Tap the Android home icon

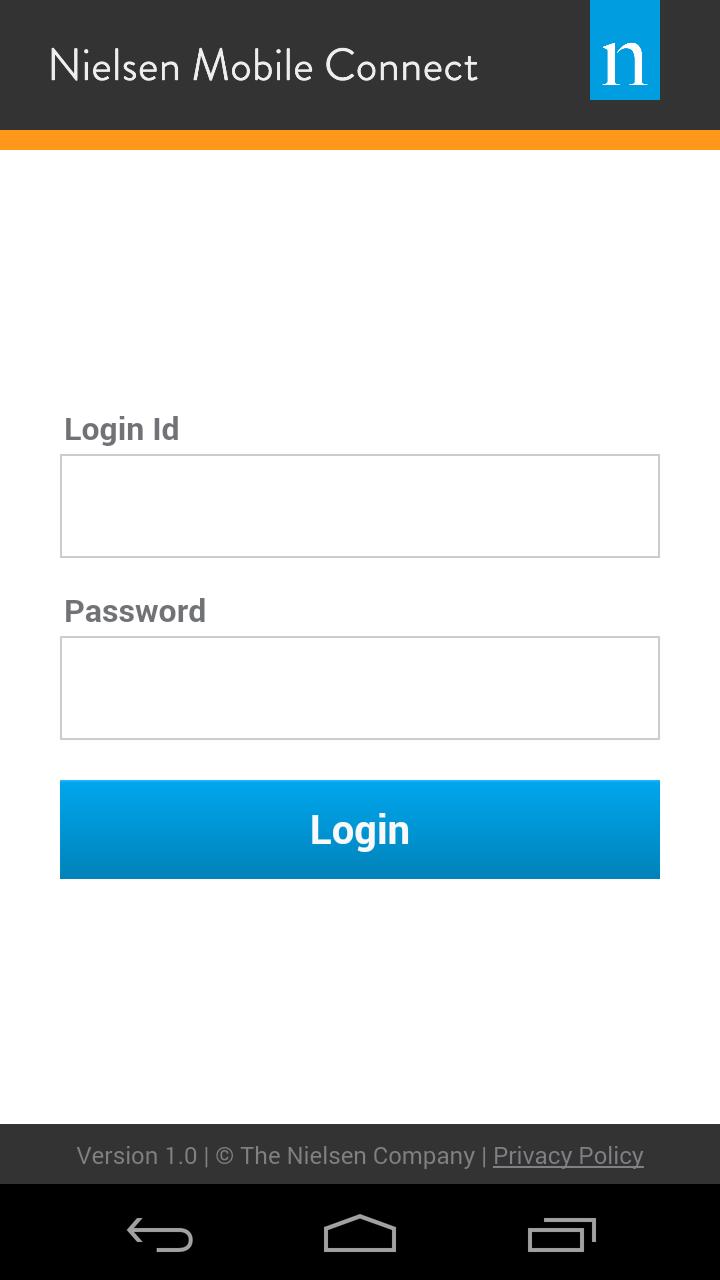tap(360, 1234)
